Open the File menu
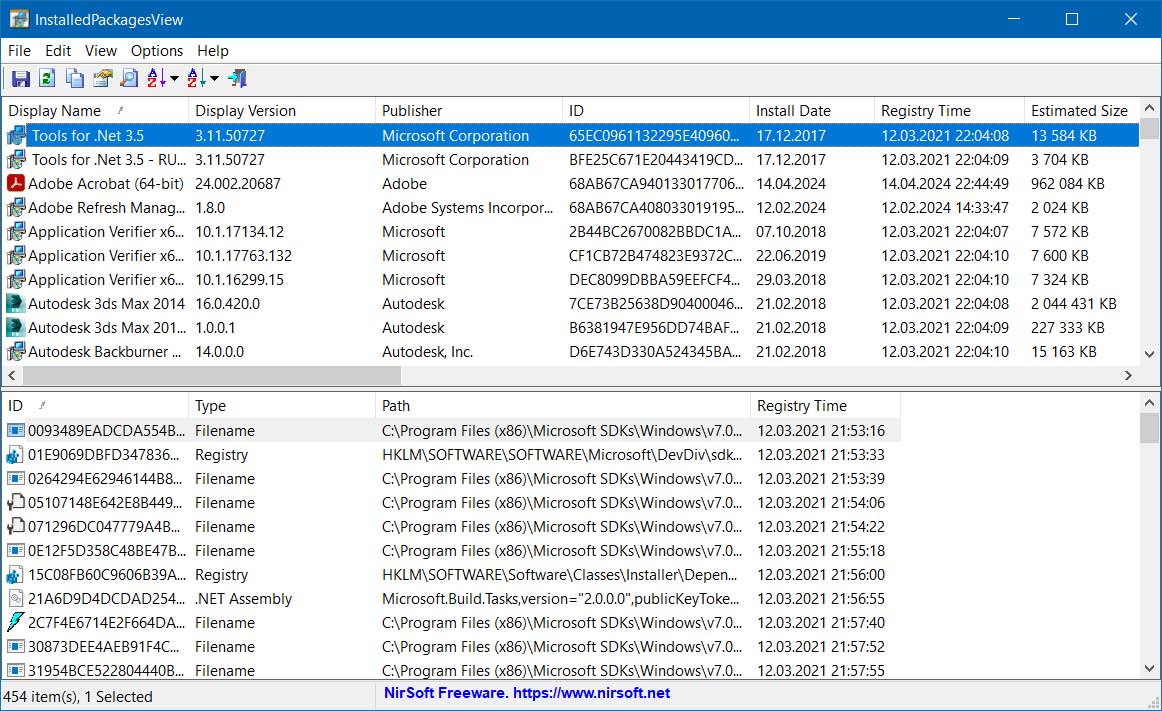This screenshot has height=711, width=1162. click(x=19, y=50)
